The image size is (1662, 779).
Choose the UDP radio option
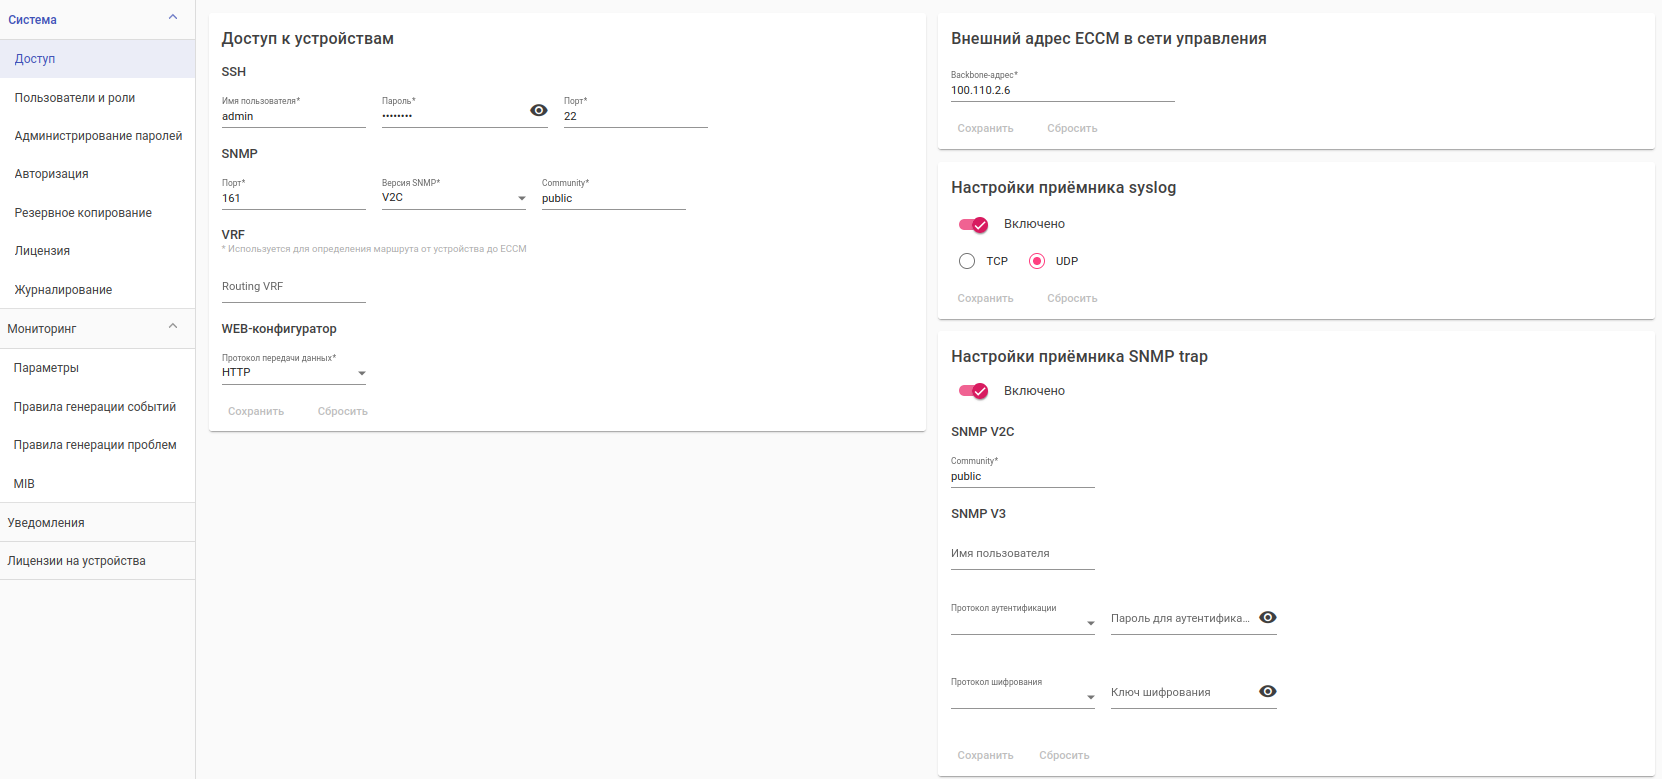click(x=1037, y=261)
